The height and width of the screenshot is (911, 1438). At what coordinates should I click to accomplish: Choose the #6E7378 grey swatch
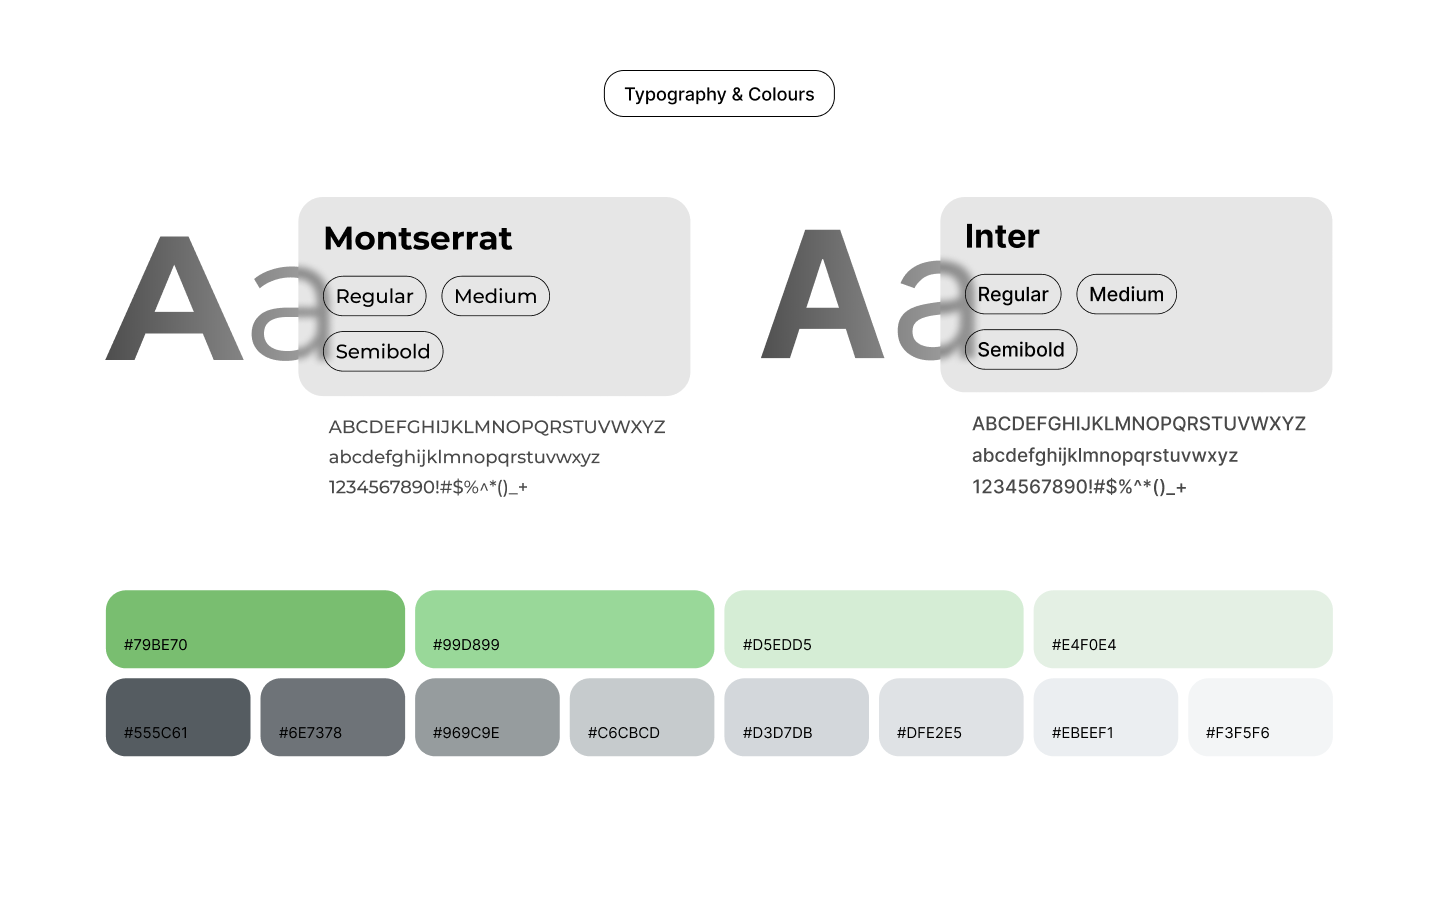pos(332,716)
